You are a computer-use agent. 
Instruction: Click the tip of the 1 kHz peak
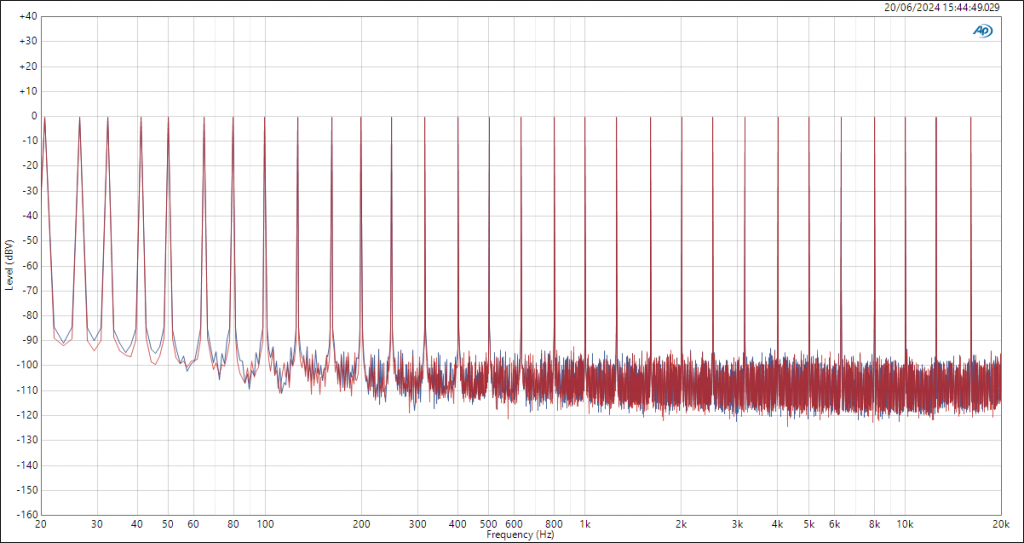585,117
